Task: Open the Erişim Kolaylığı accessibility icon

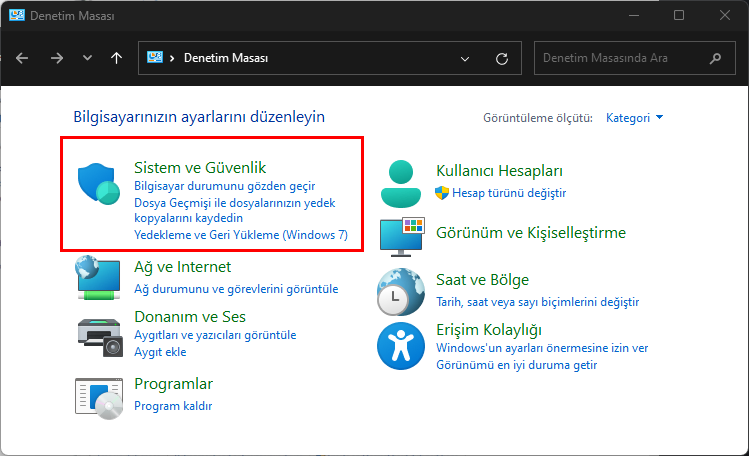Action: (401, 346)
